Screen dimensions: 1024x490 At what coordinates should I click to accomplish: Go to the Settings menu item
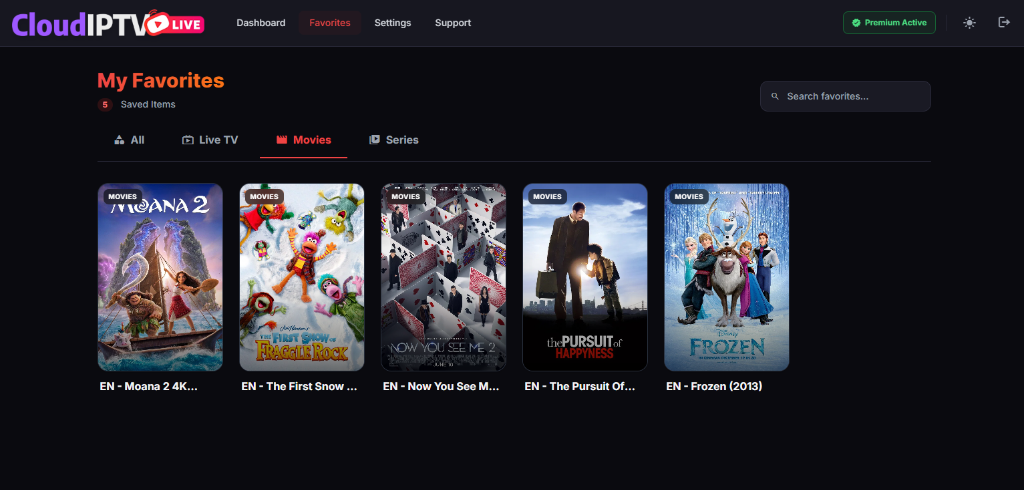392,23
